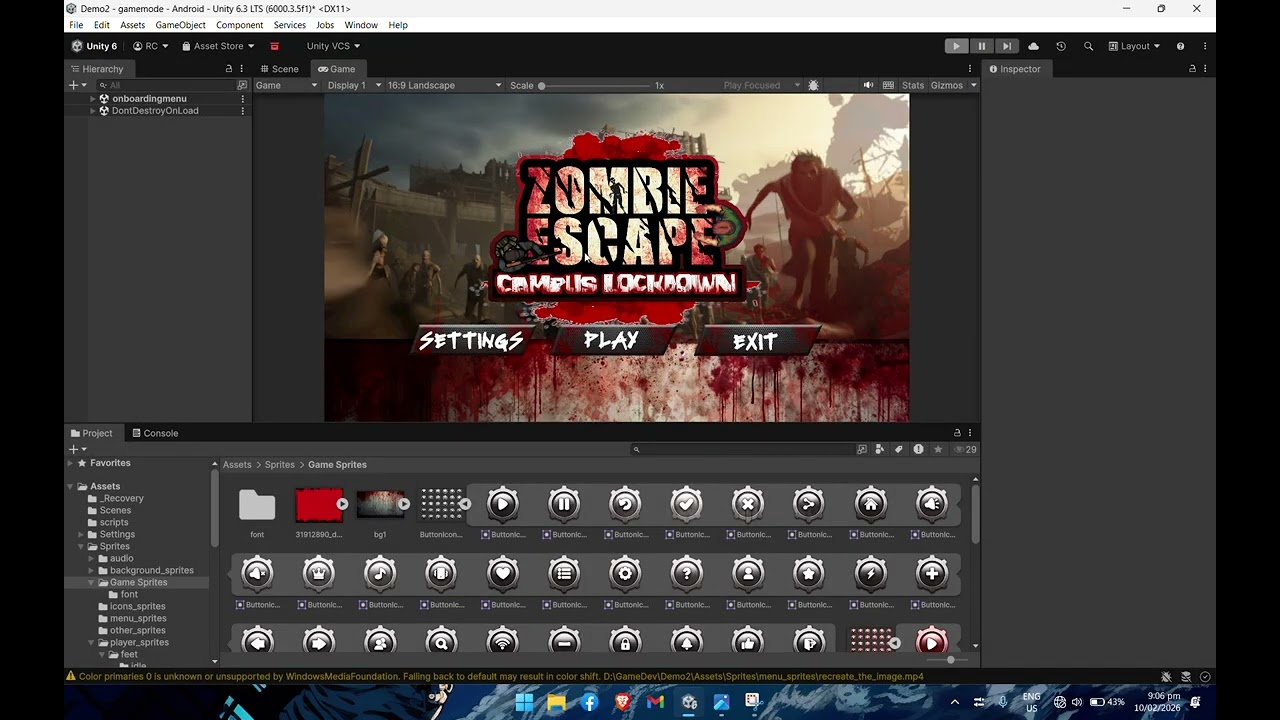Click the Step frame button
1280x720 pixels.
[x=1007, y=46]
